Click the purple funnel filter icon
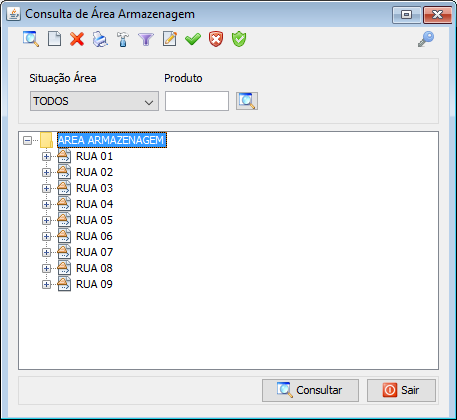Viewport: 457px width, 420px height. 146,39
